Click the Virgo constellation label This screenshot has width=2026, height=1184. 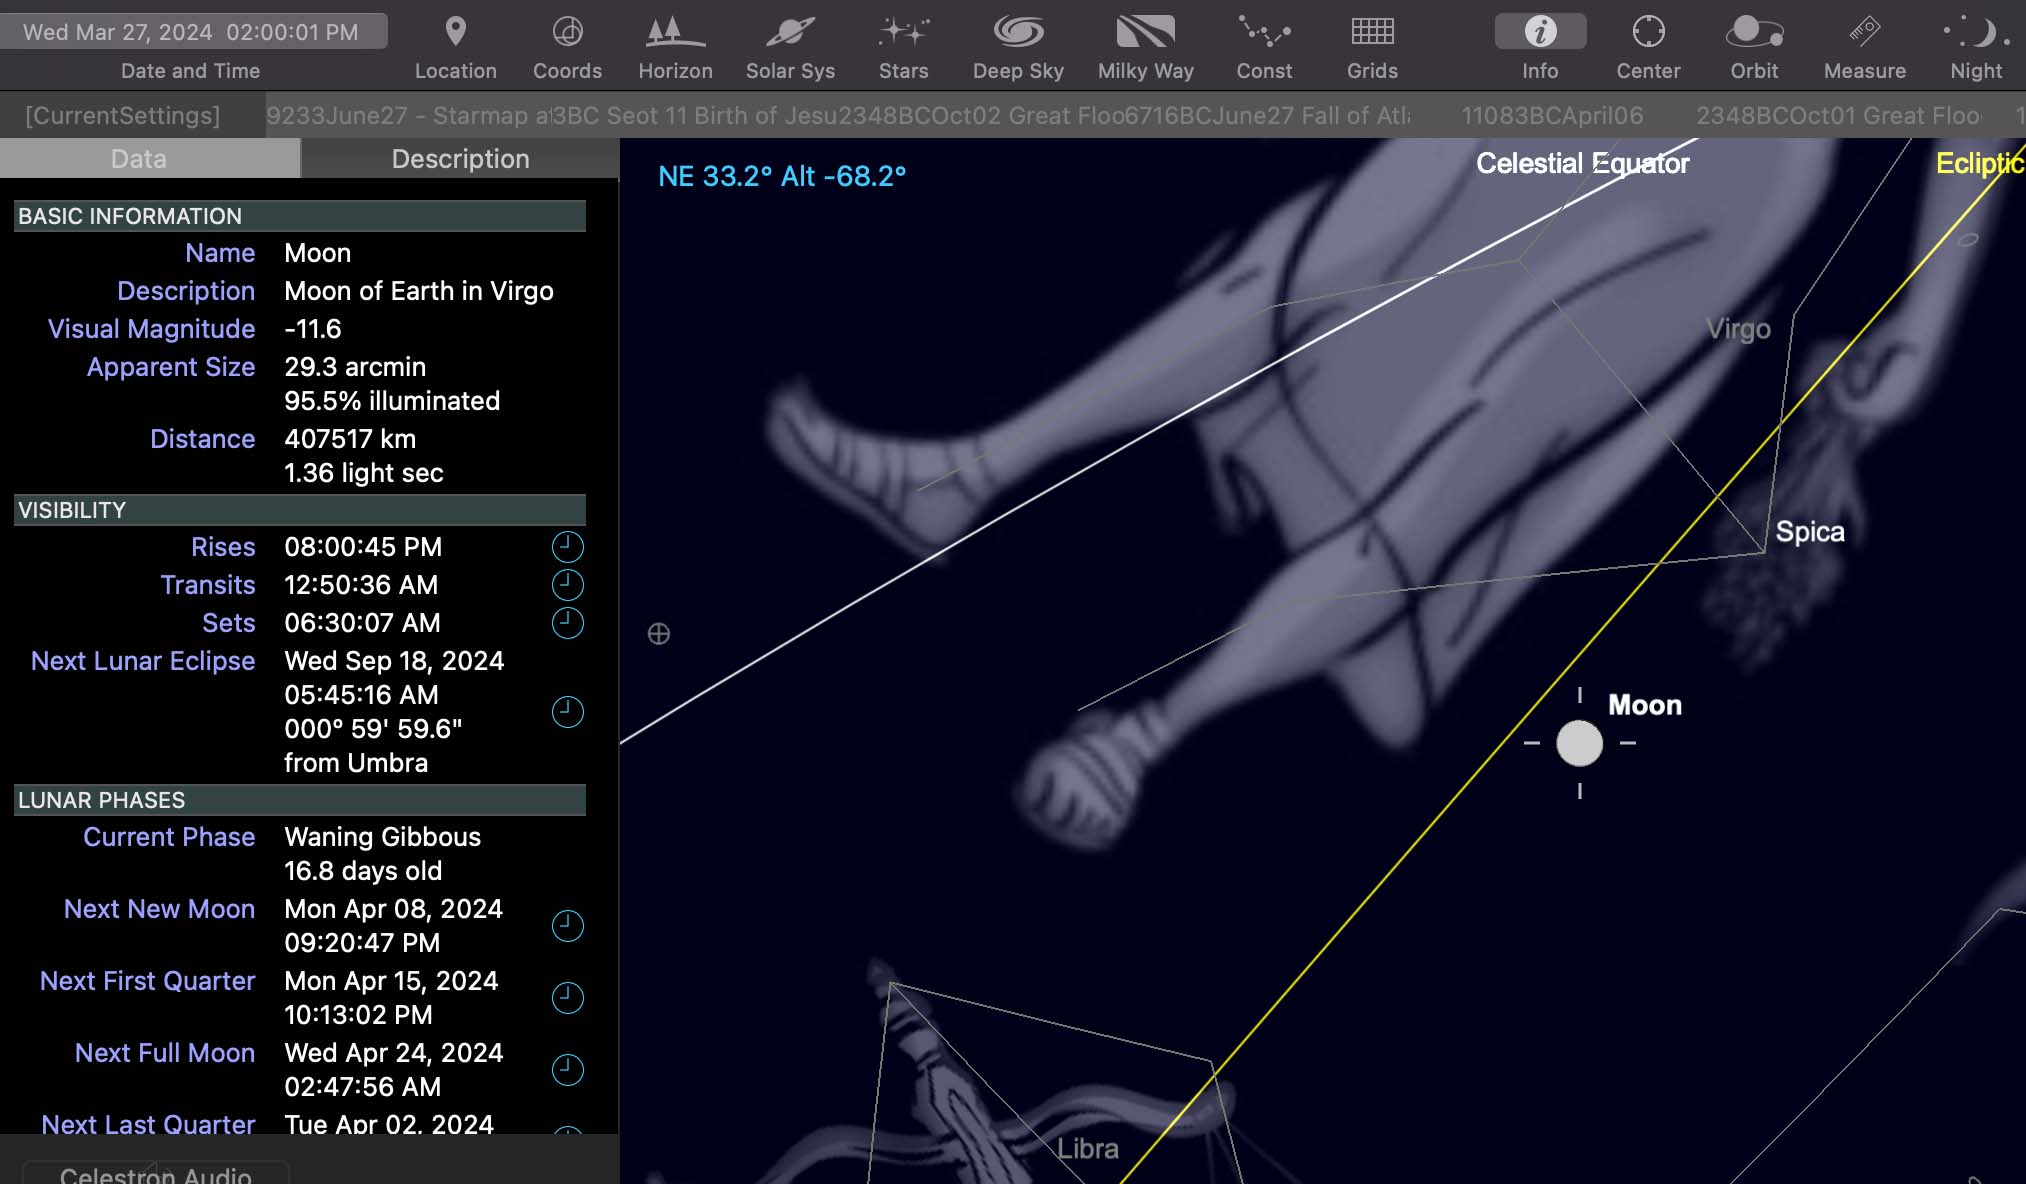[x=1738, y=329]
